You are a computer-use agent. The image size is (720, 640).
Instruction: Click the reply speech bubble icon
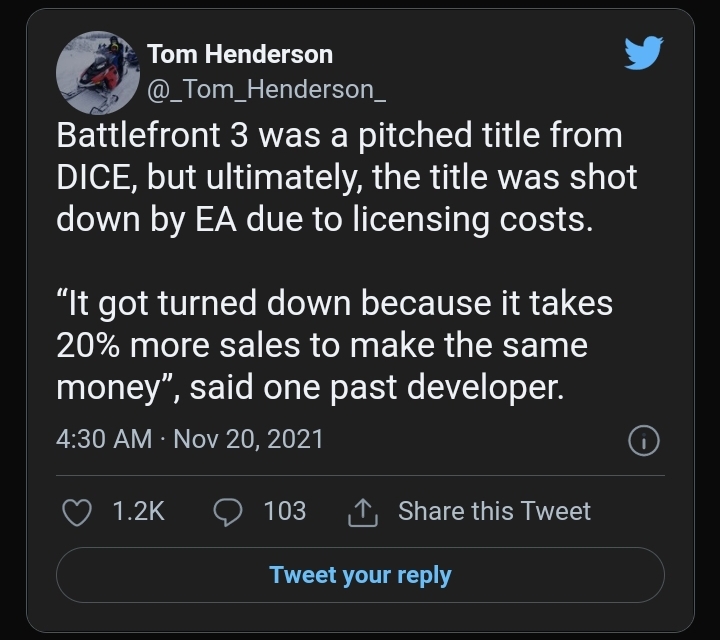point(229,512)
